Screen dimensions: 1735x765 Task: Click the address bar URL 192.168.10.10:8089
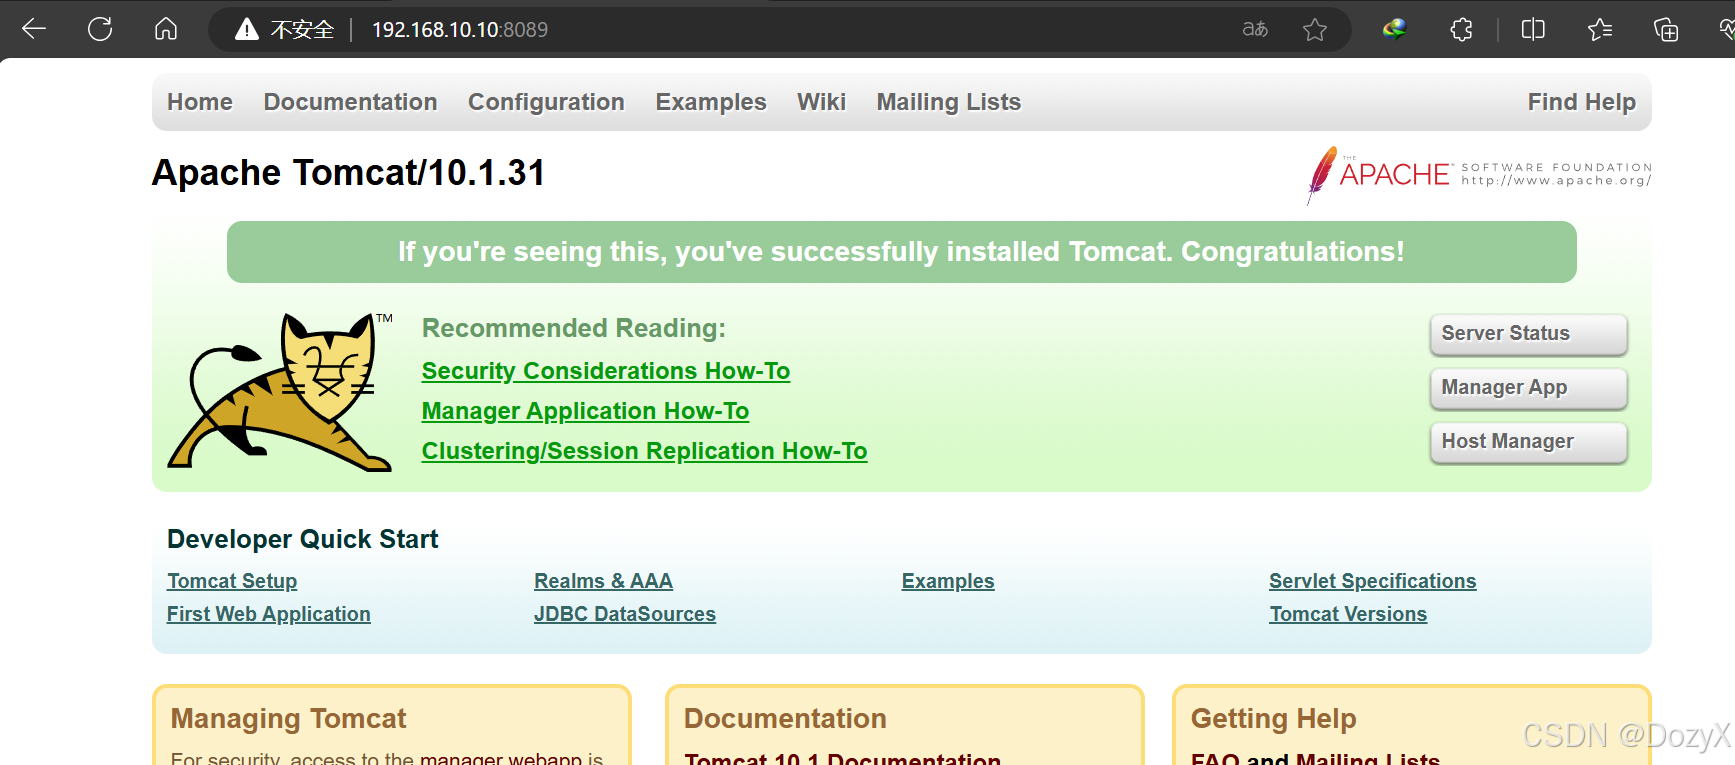click(460, 30)
